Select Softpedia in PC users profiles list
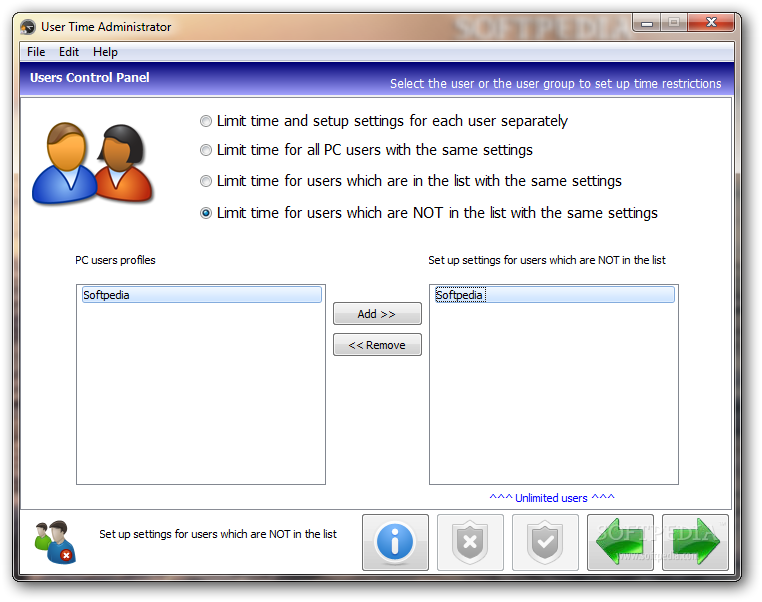Viewport: 762px width, 602px height. click(202, 295)
